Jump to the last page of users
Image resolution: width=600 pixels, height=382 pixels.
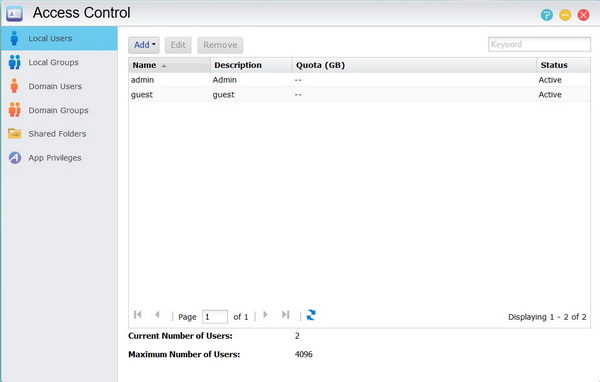[285, 315]
